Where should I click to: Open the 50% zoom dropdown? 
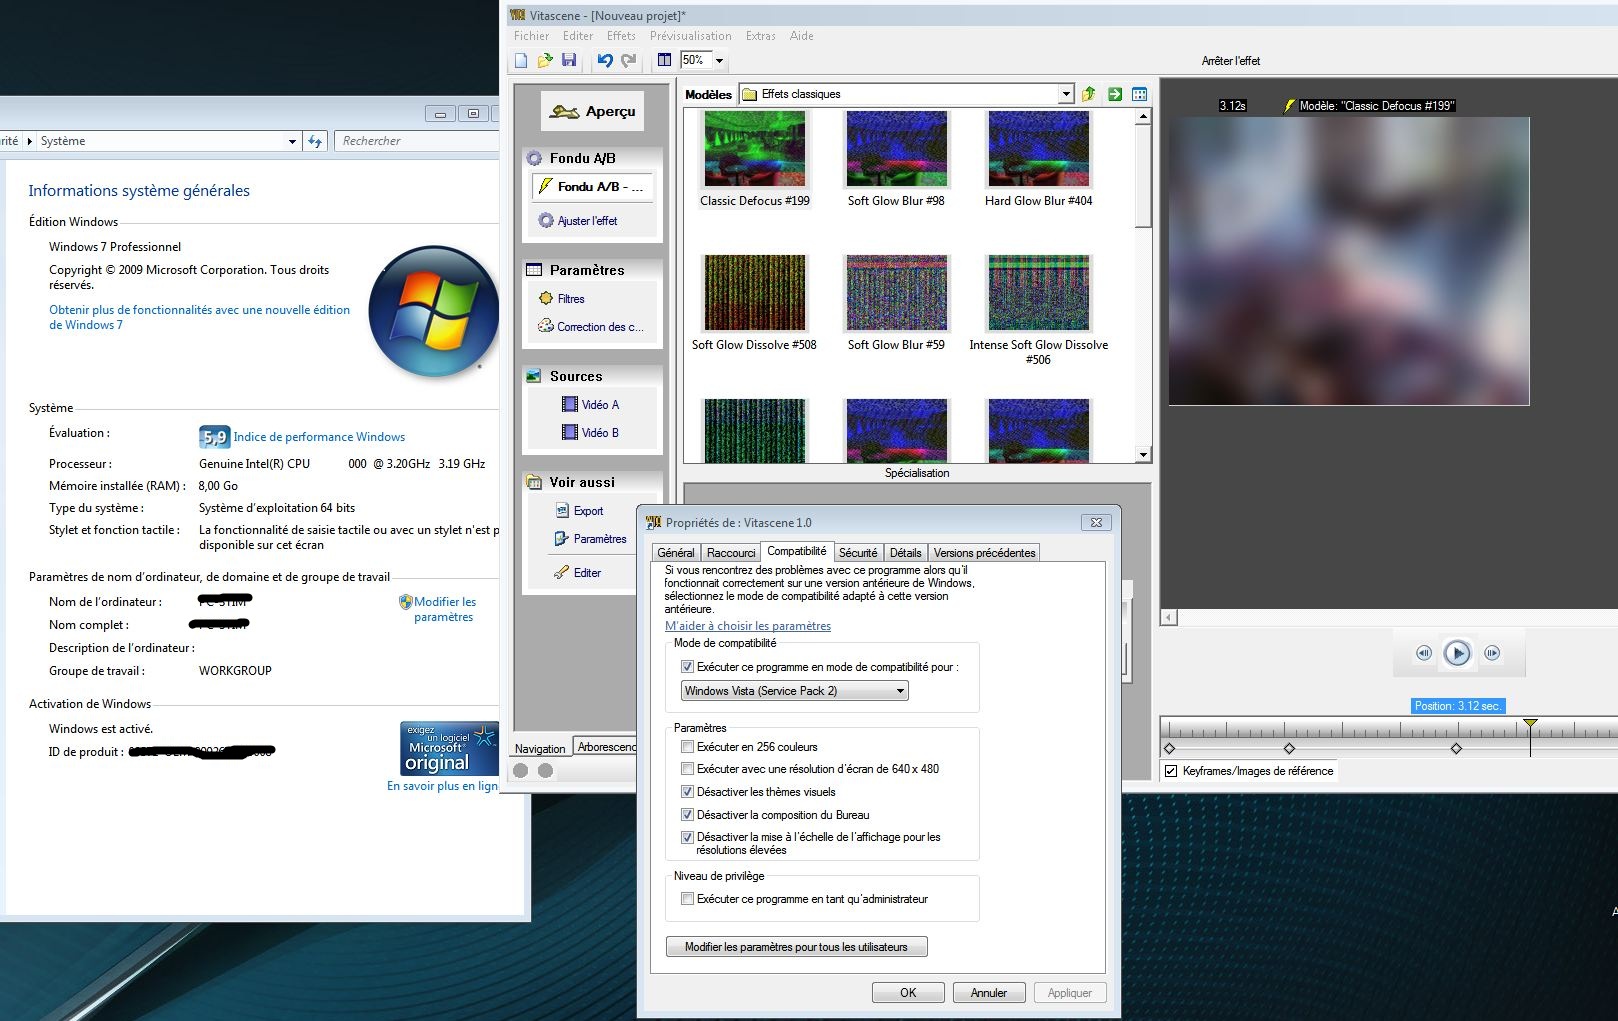[x=719, y=60]
